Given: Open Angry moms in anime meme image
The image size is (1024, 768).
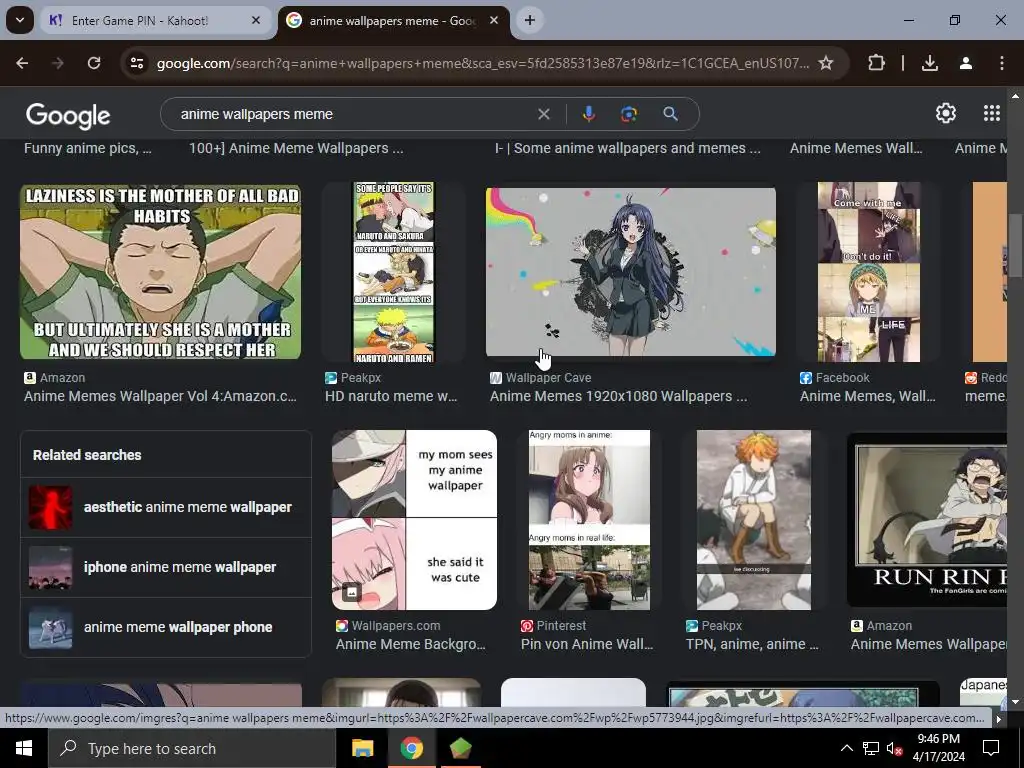Looking at the screenshot, I should tap(589, 520).
